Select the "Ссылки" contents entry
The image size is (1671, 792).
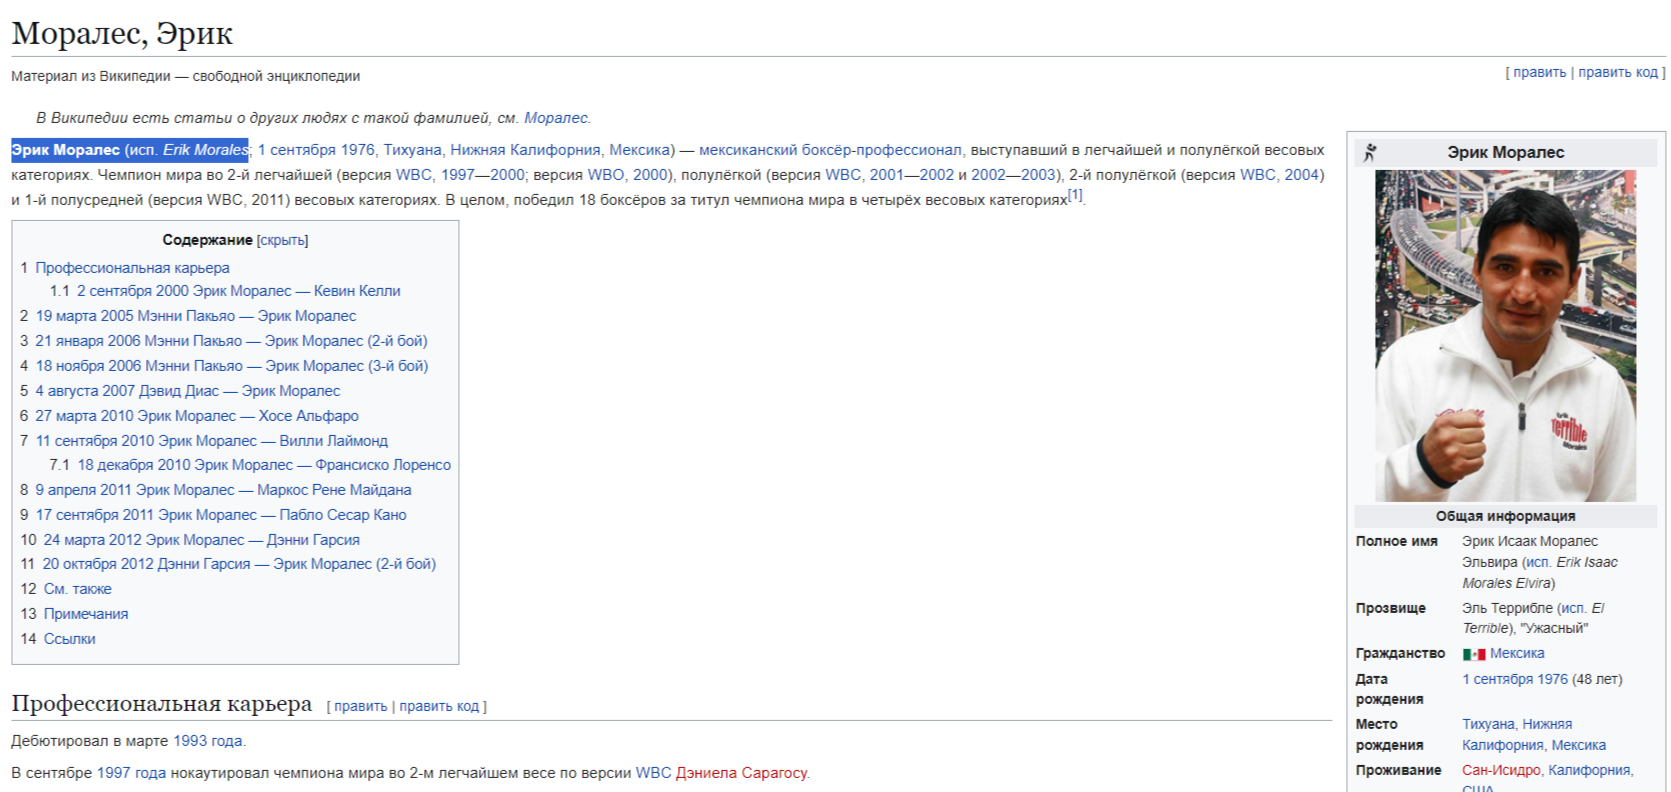pos(69,639)
